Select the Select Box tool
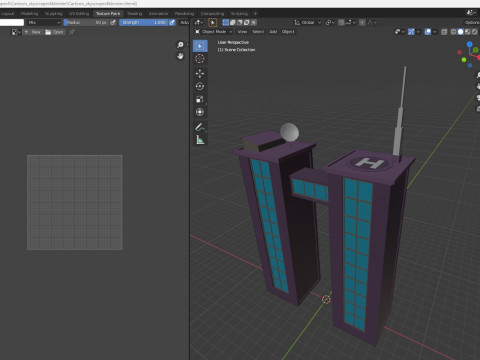This screenshot has width=480, height=360. point(200,46)
